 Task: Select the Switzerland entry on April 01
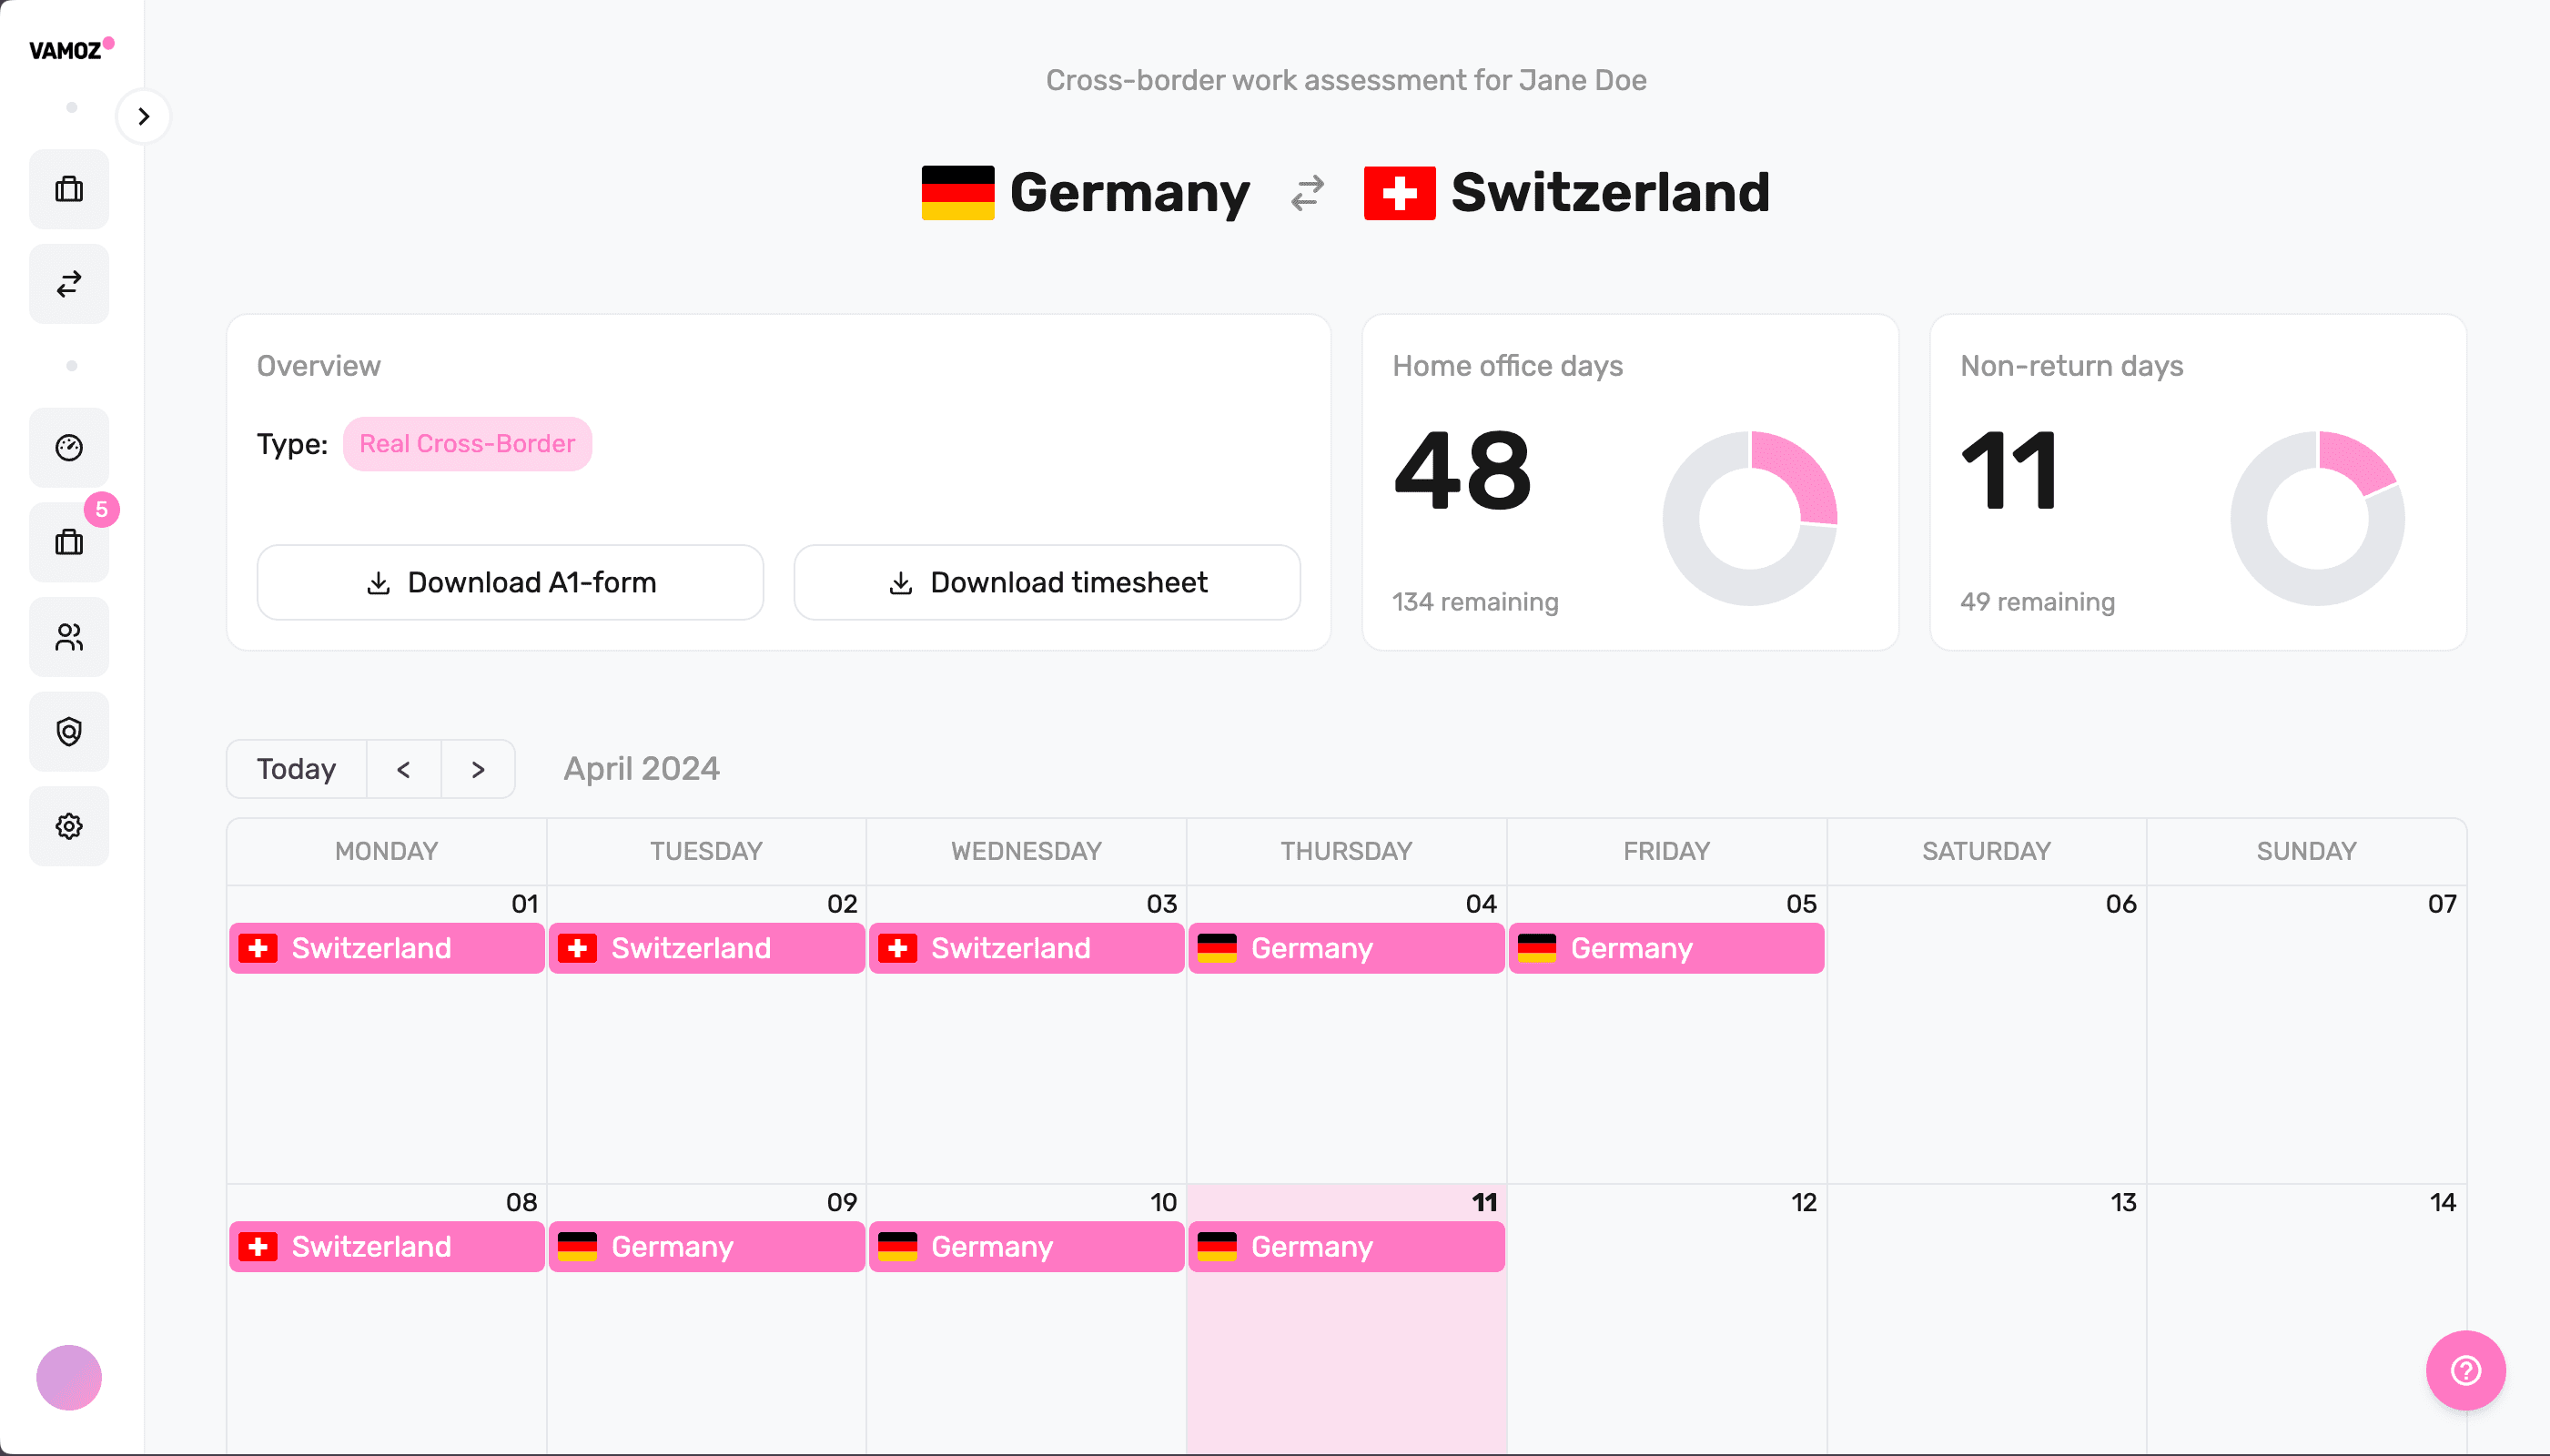point(386,948)
